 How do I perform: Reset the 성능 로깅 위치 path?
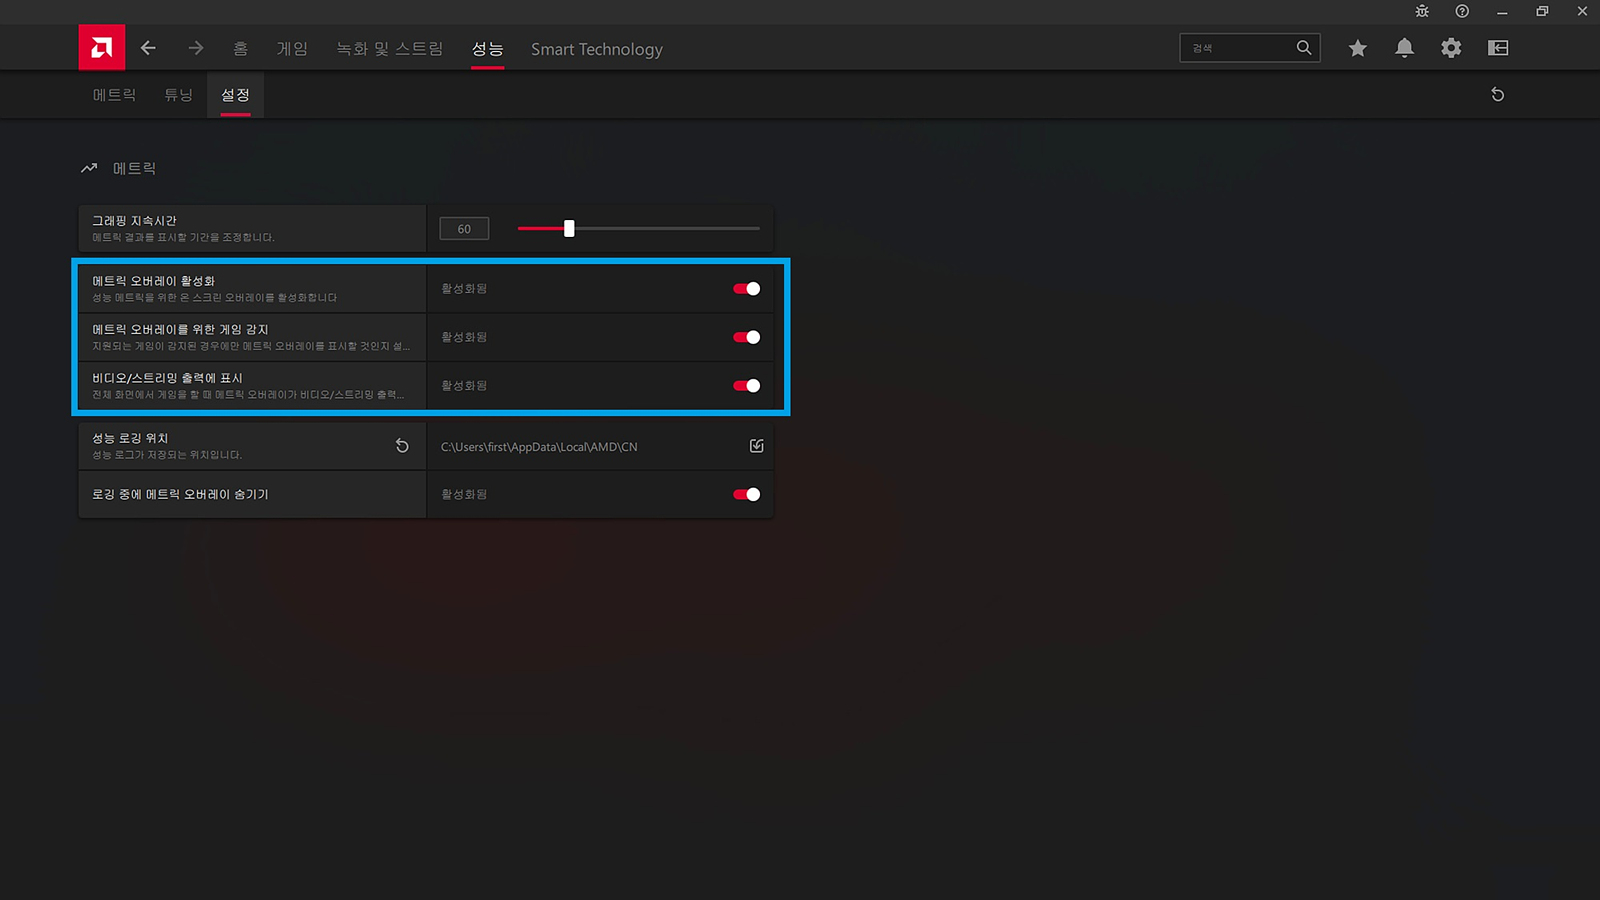pyautogui.click(x=402, y=446)
